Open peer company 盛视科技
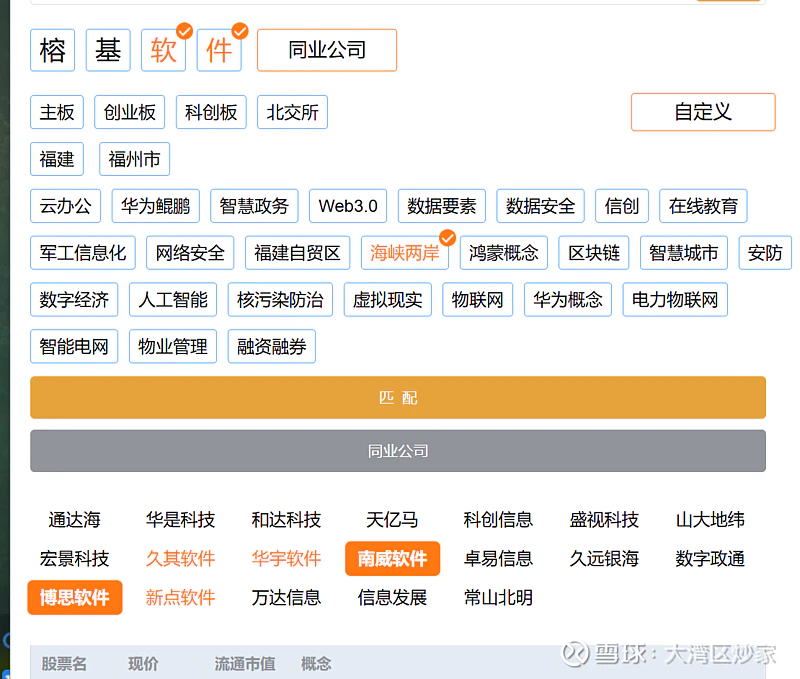The height and width of the screenshot is (679, 800). [605, 520]
